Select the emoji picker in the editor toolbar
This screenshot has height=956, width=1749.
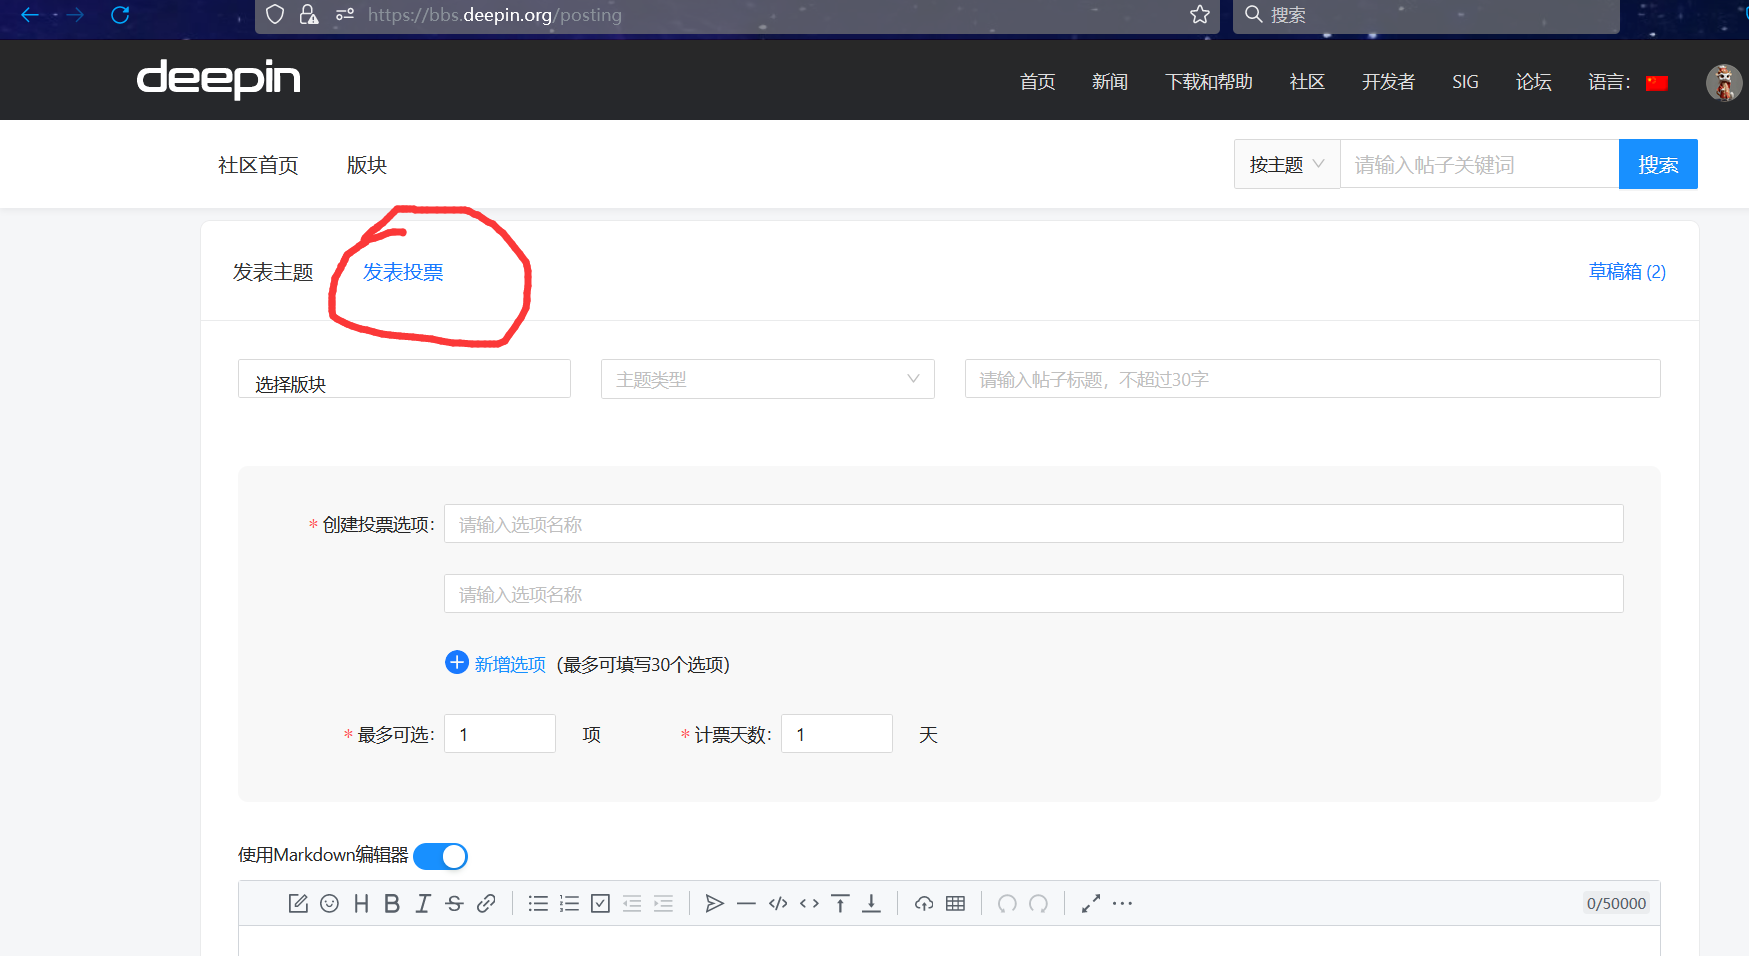click(330, 903)
